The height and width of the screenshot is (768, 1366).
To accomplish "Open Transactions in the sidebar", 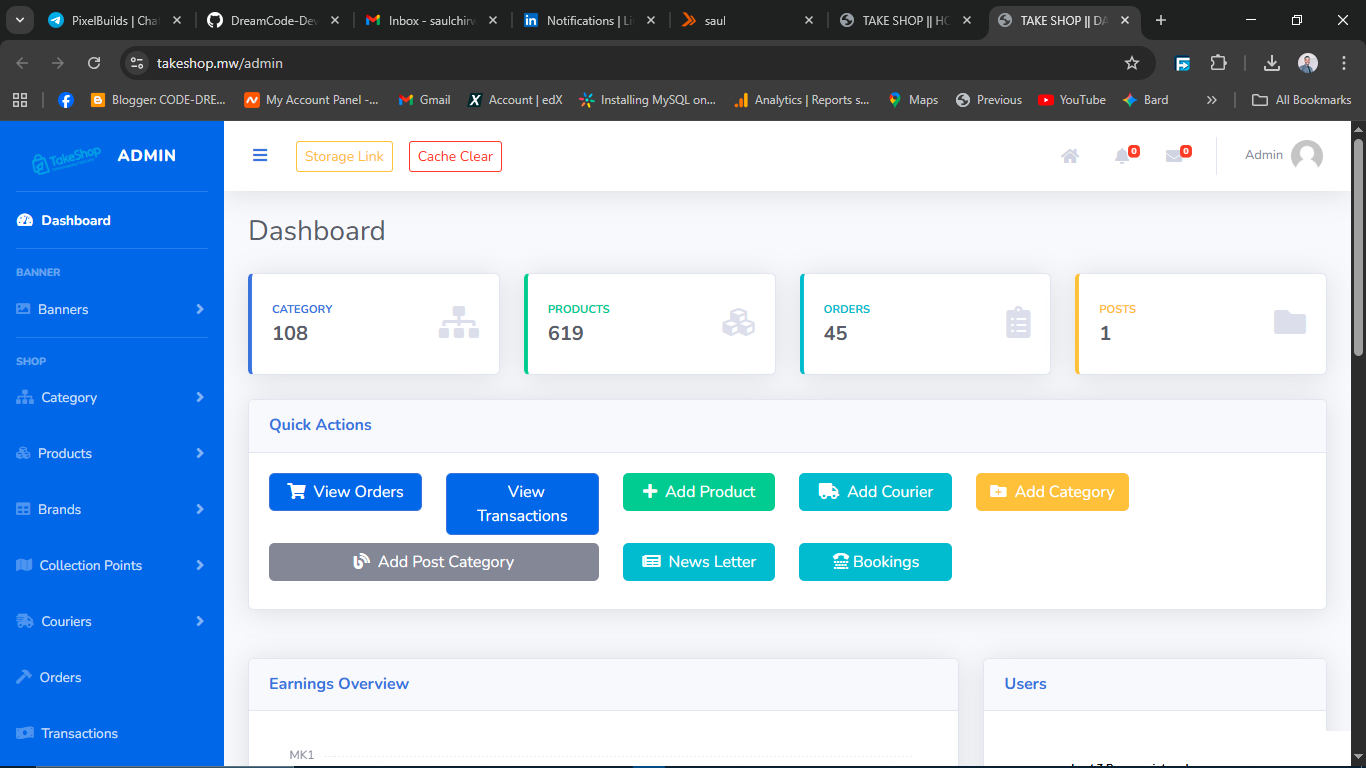I will pyautogui.click(x=79, y=733).
